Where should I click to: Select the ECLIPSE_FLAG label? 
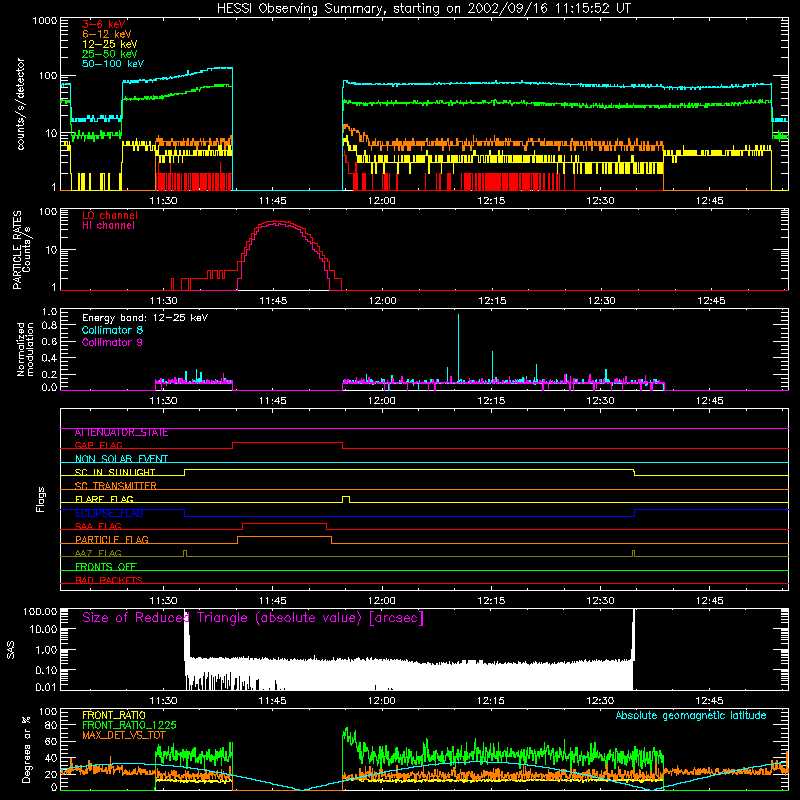109,513
